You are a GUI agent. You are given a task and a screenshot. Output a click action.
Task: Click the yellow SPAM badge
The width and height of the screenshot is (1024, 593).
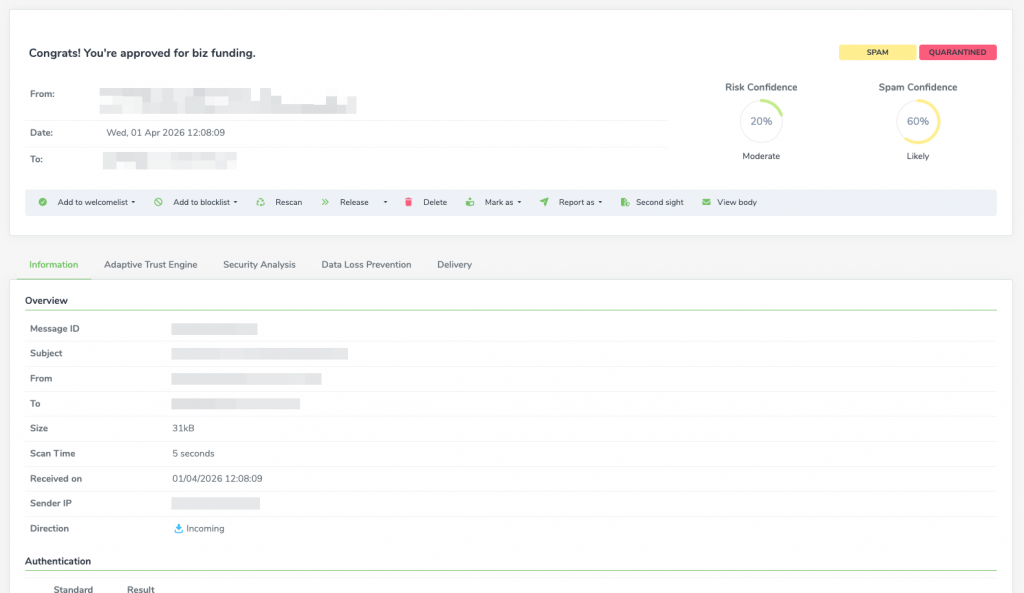coord(877,52)
